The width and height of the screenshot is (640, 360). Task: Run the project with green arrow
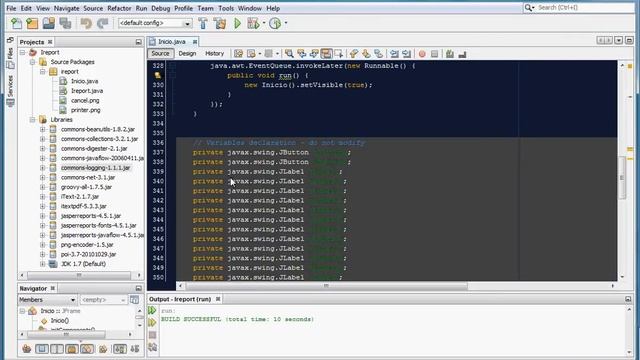click(238, 23)
